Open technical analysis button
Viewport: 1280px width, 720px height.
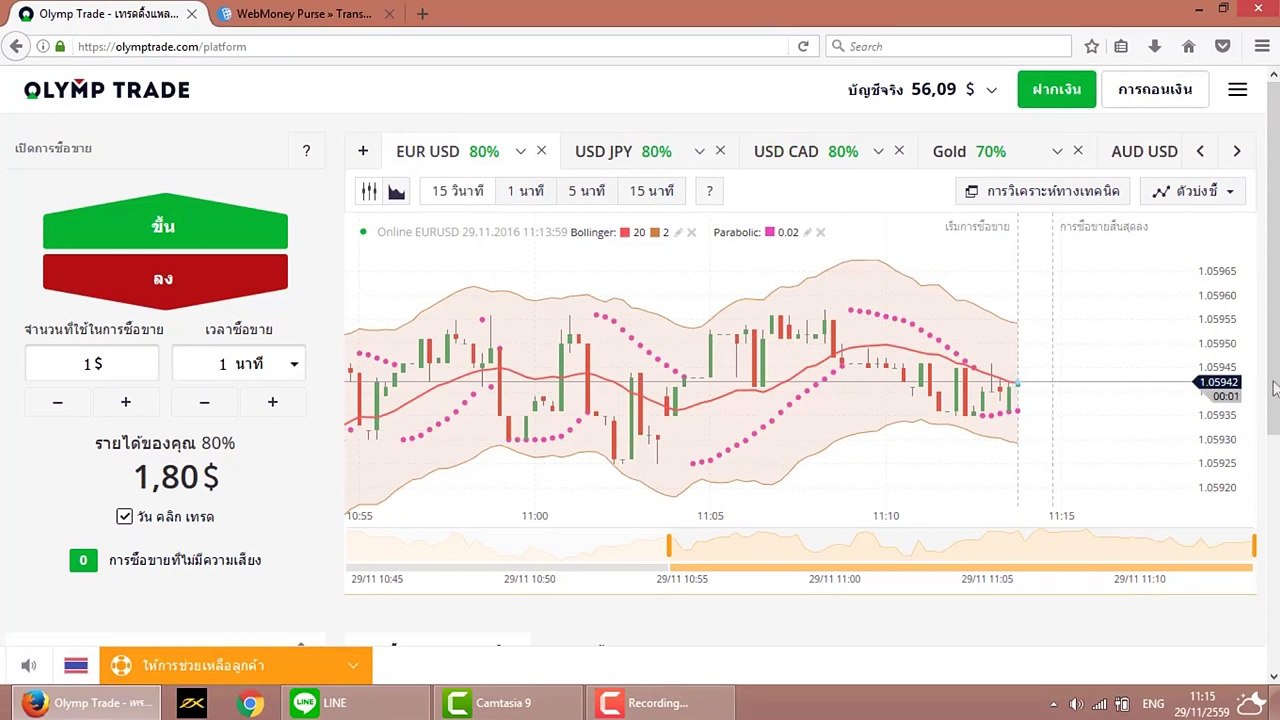point(1044,191)
